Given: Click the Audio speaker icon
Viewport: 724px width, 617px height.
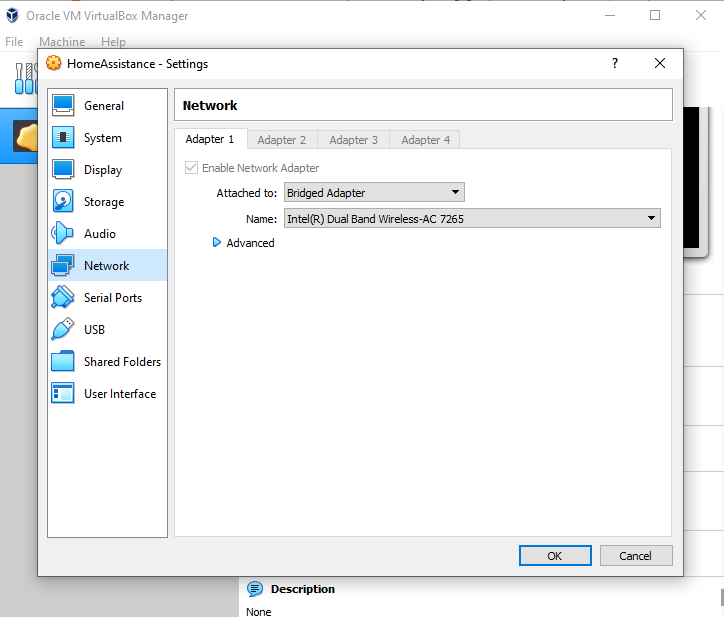Looking at the screenshot, I should 63,233.
